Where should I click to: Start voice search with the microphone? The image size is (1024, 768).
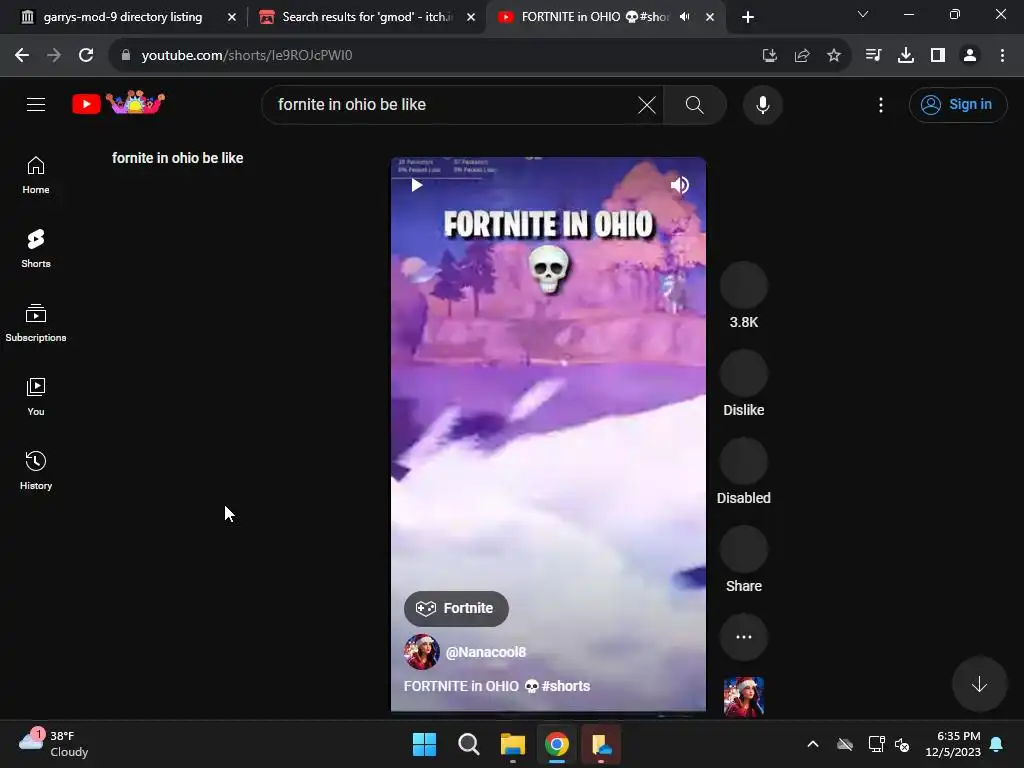762,104
